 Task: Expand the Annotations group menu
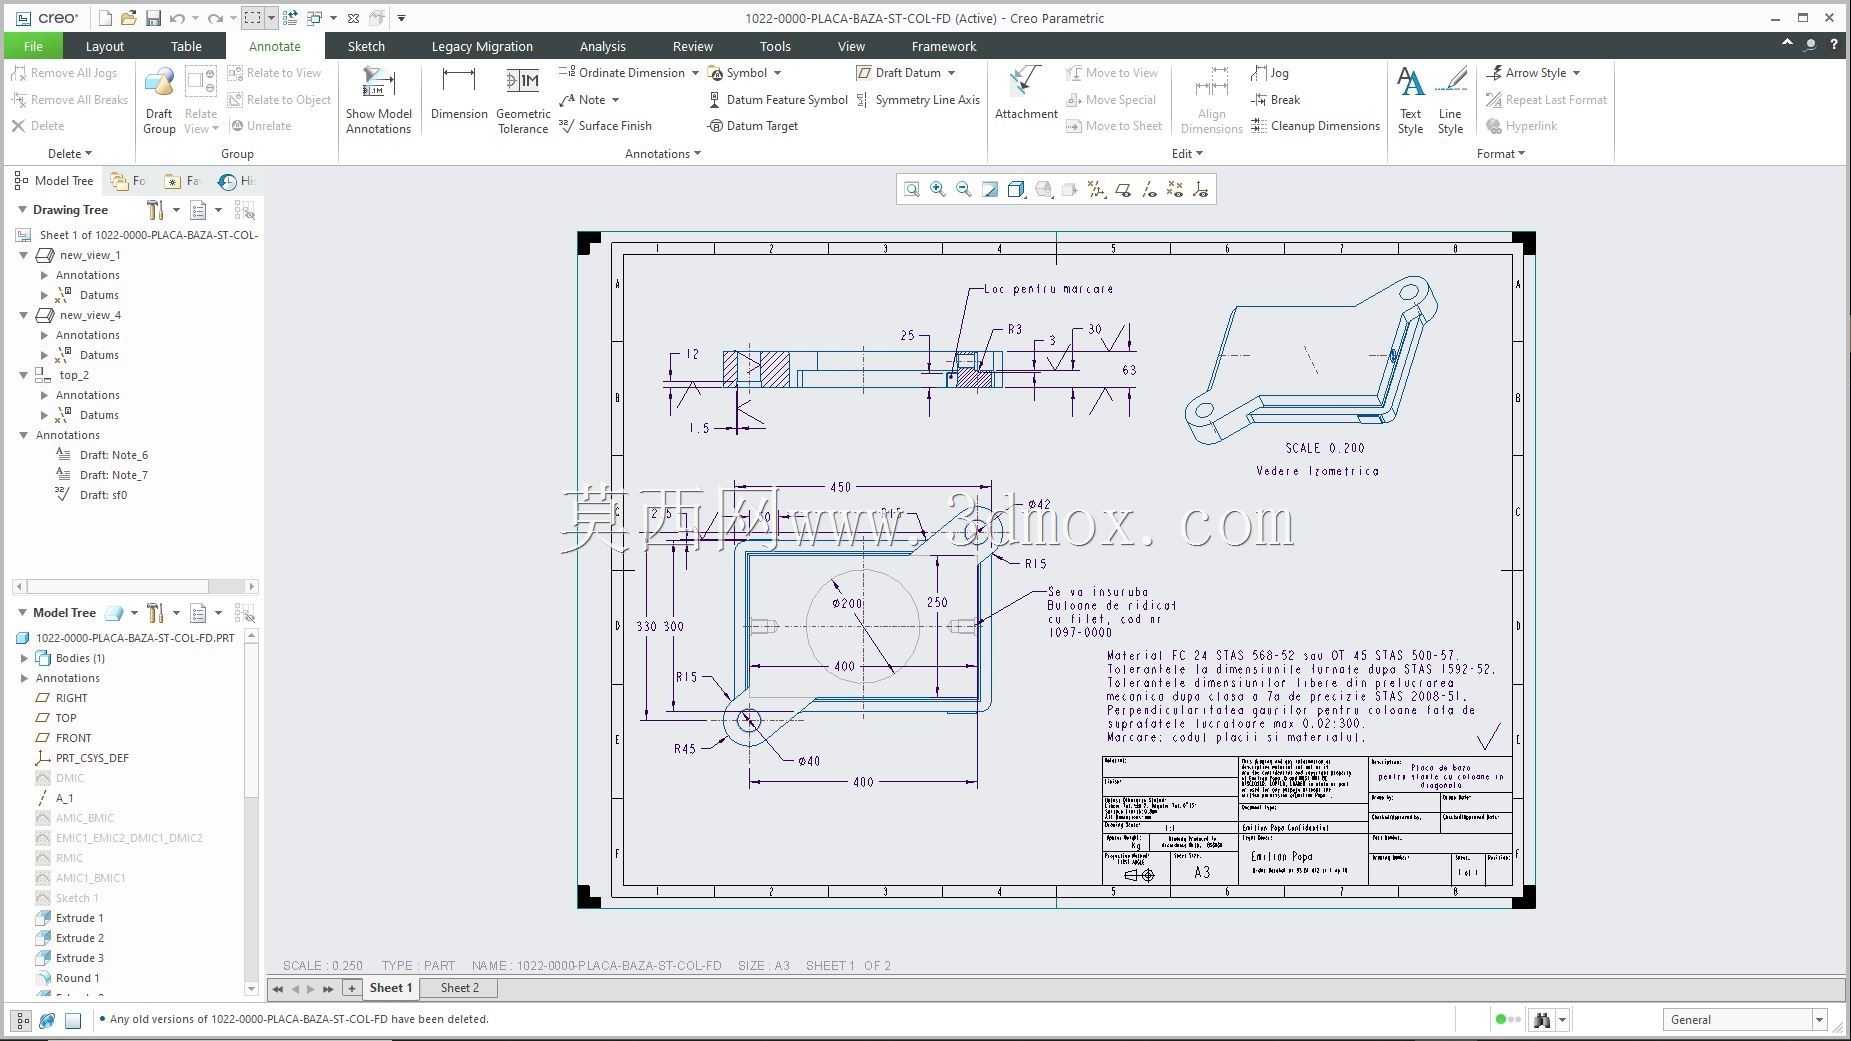pos(663,154)
